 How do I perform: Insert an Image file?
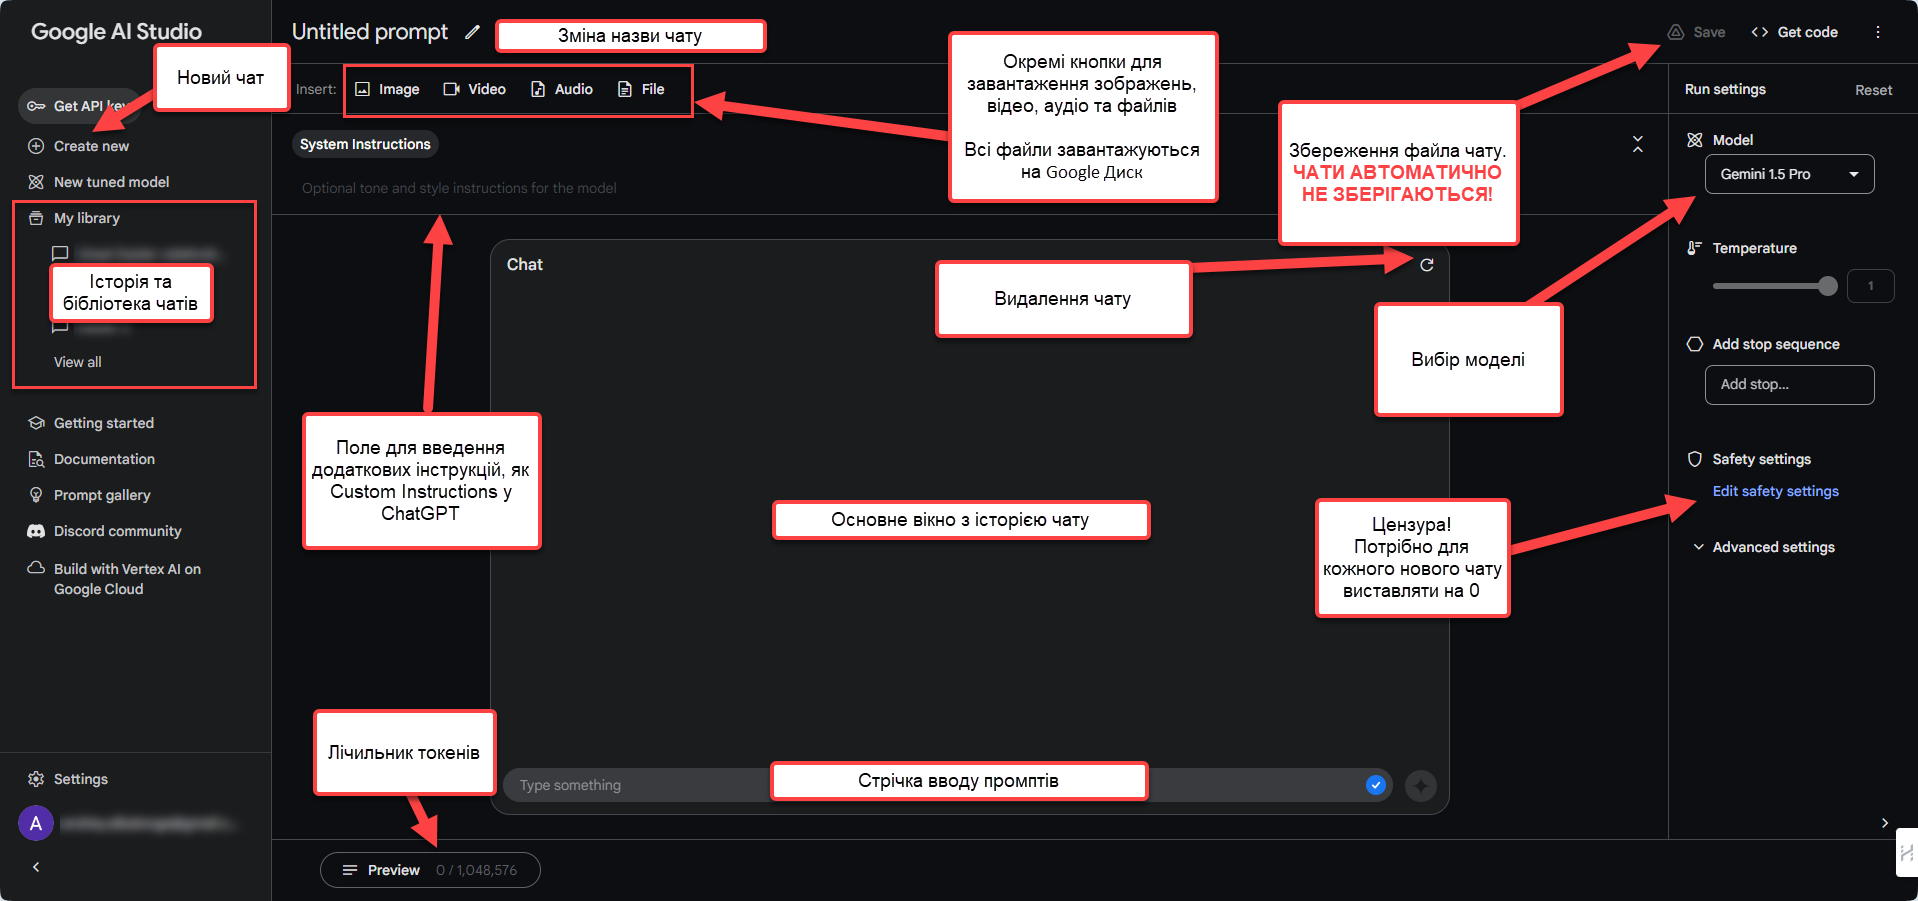click(387, 89)
